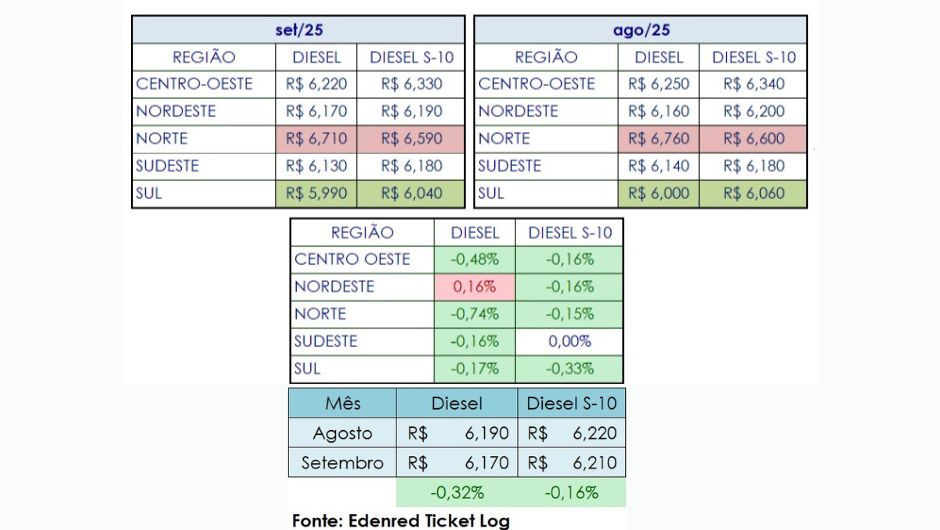Select the 0,00% Sudeste S-10 cell
This screenshot has width=940, height=530.
(x=570, y=341)
